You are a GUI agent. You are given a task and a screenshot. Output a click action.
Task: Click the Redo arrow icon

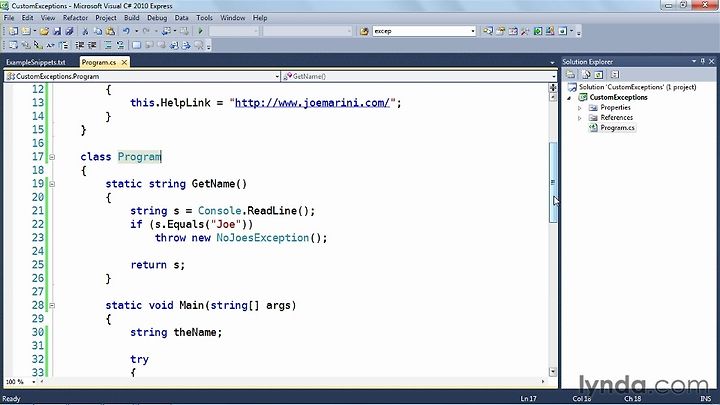pyautogui.click(x=146, y=31)
